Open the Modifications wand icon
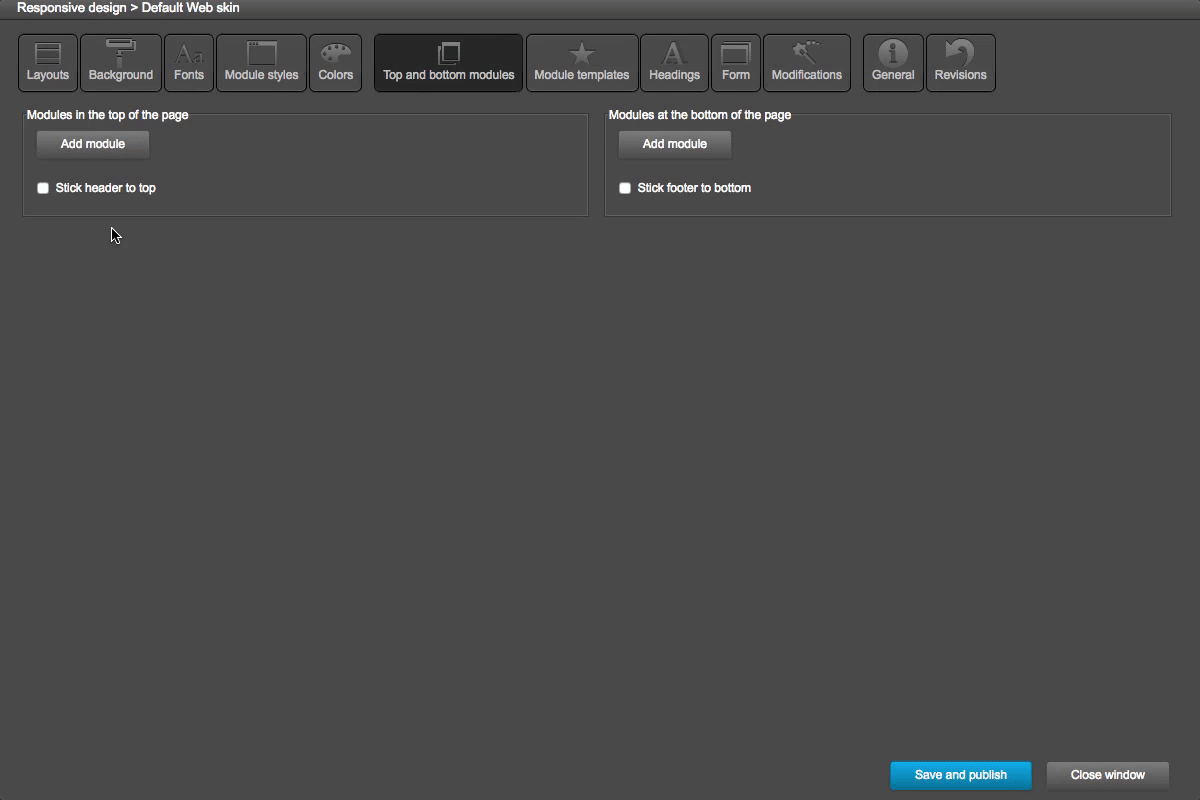 [x=806, y=62]
